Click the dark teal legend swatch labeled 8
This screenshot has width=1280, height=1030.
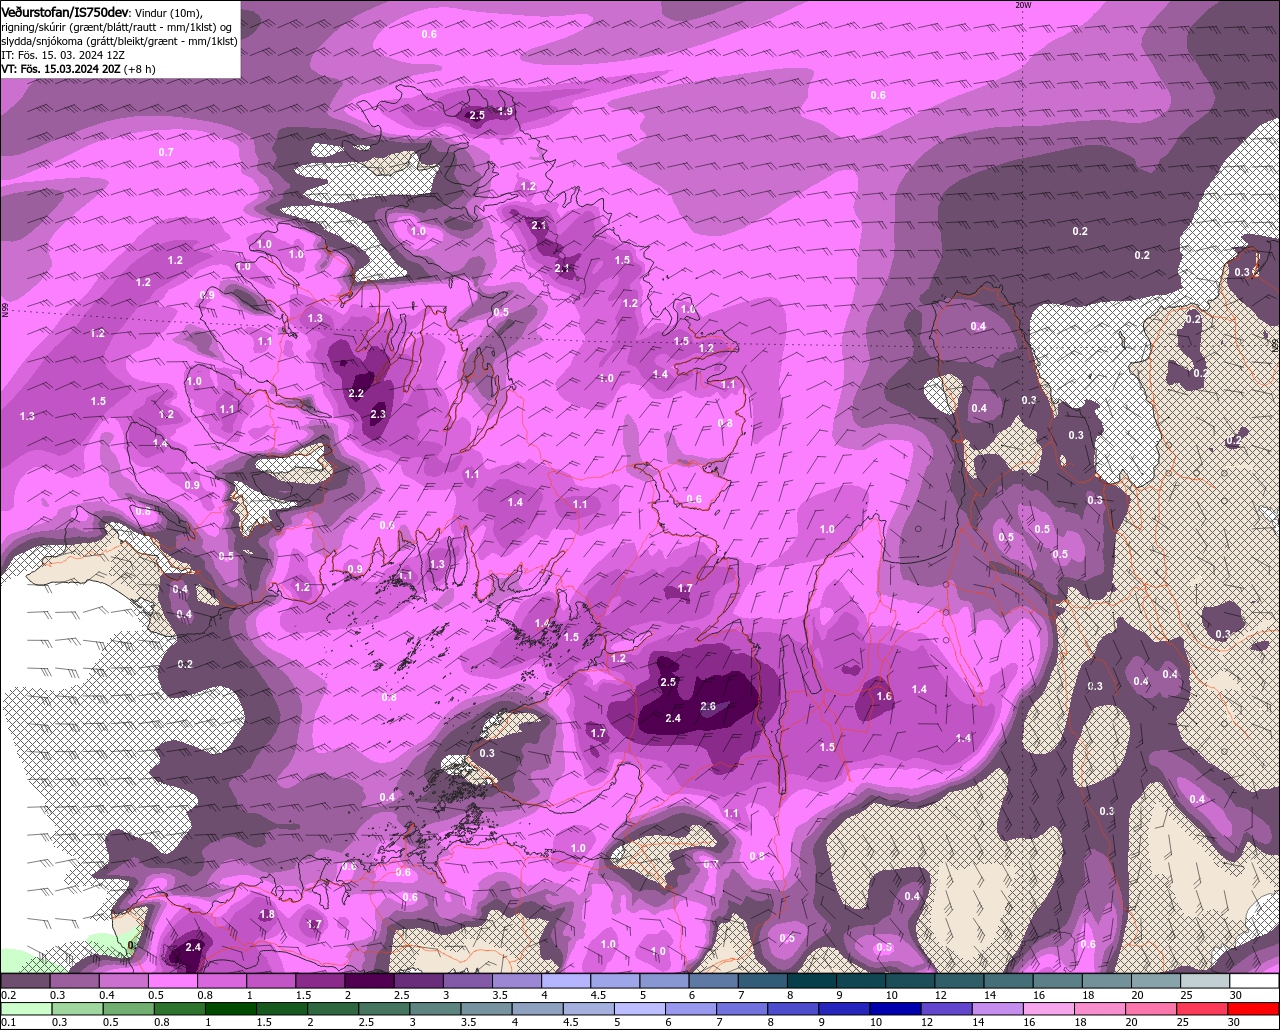[x=812, y=981]
